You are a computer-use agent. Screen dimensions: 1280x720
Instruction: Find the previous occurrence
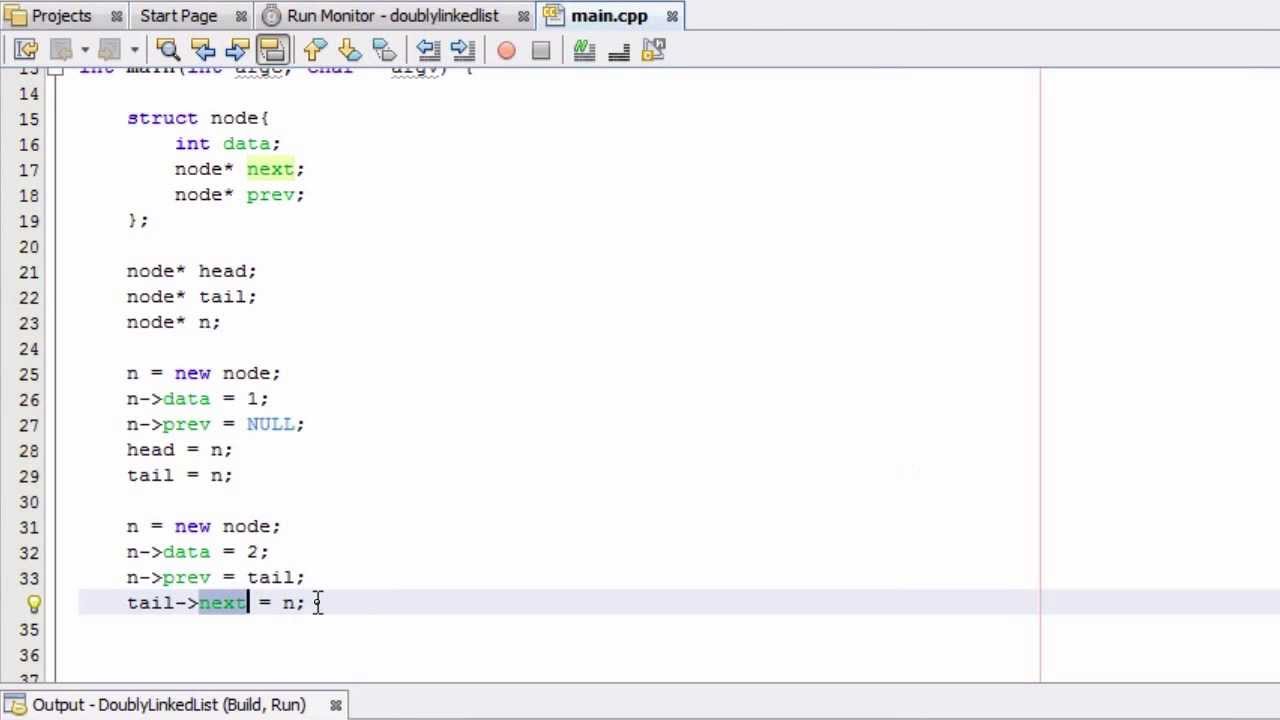pyautogui.click(x=203, y=49)
